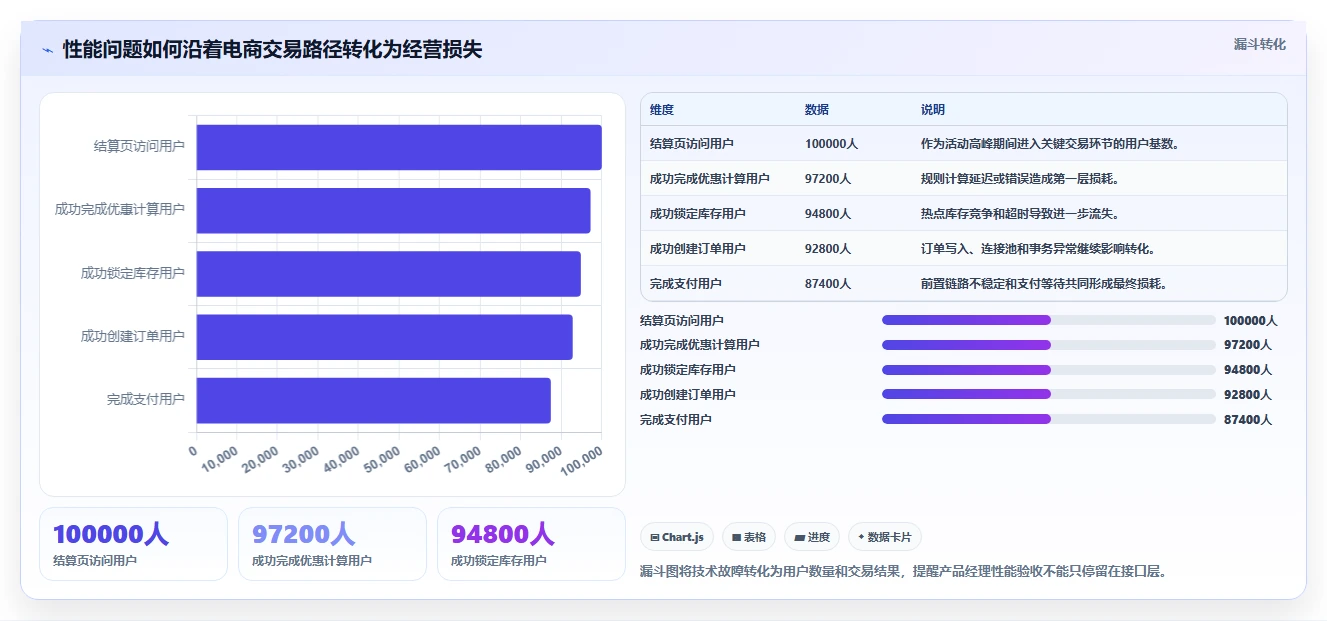Select the 成功锁定库存用户 cell in the table

(x=698, y=214)
